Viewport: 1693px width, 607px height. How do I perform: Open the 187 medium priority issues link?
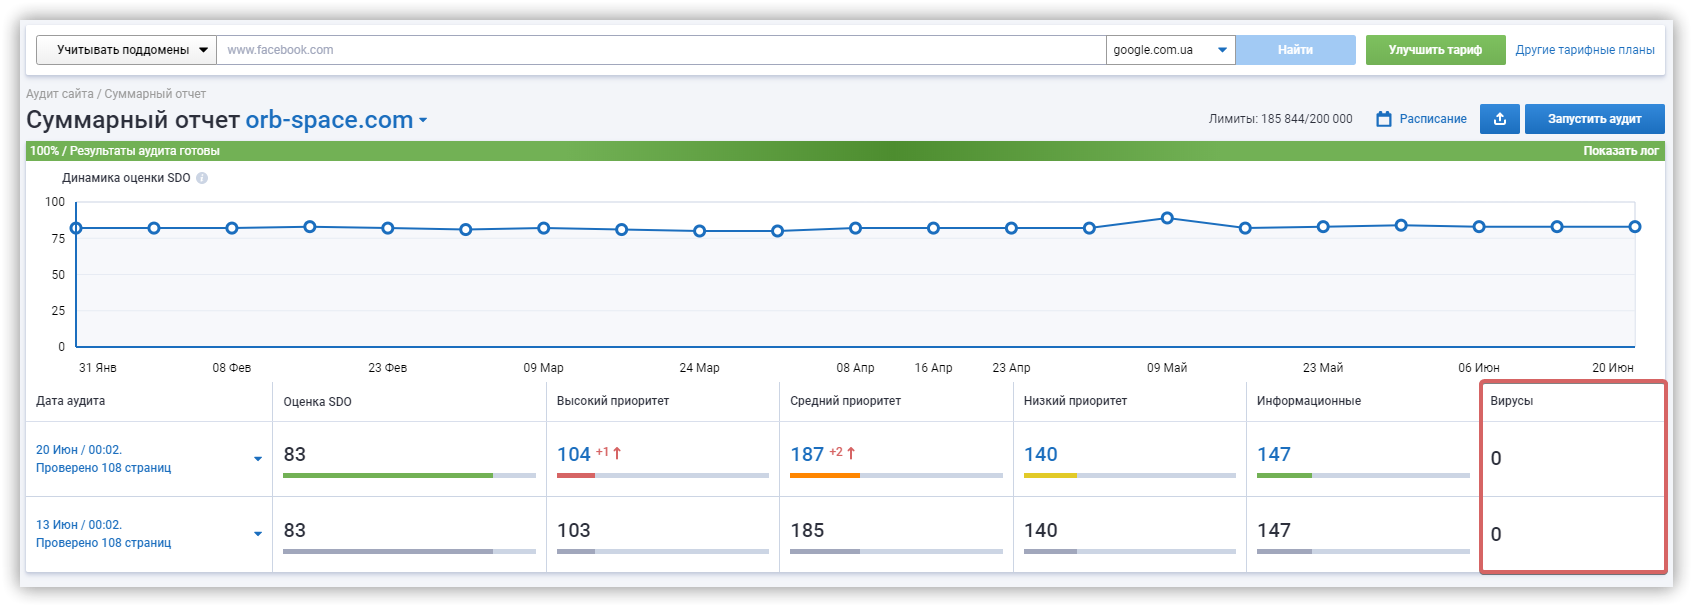[x=807, y=455]
